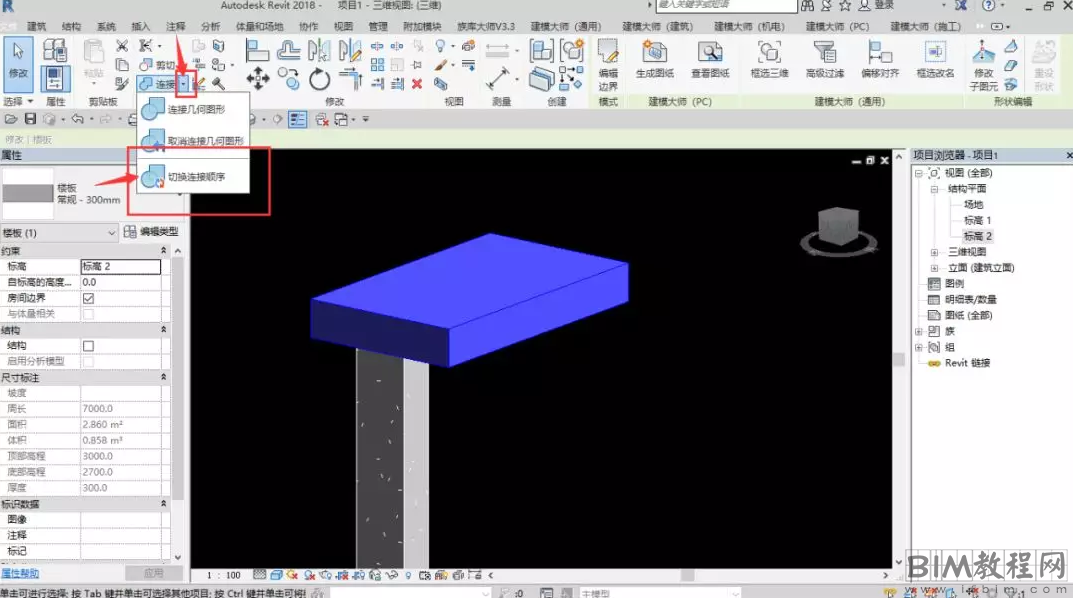Collapse the 尺寸标注 section in properties
Screen dimensions: 1073x598
164,377
